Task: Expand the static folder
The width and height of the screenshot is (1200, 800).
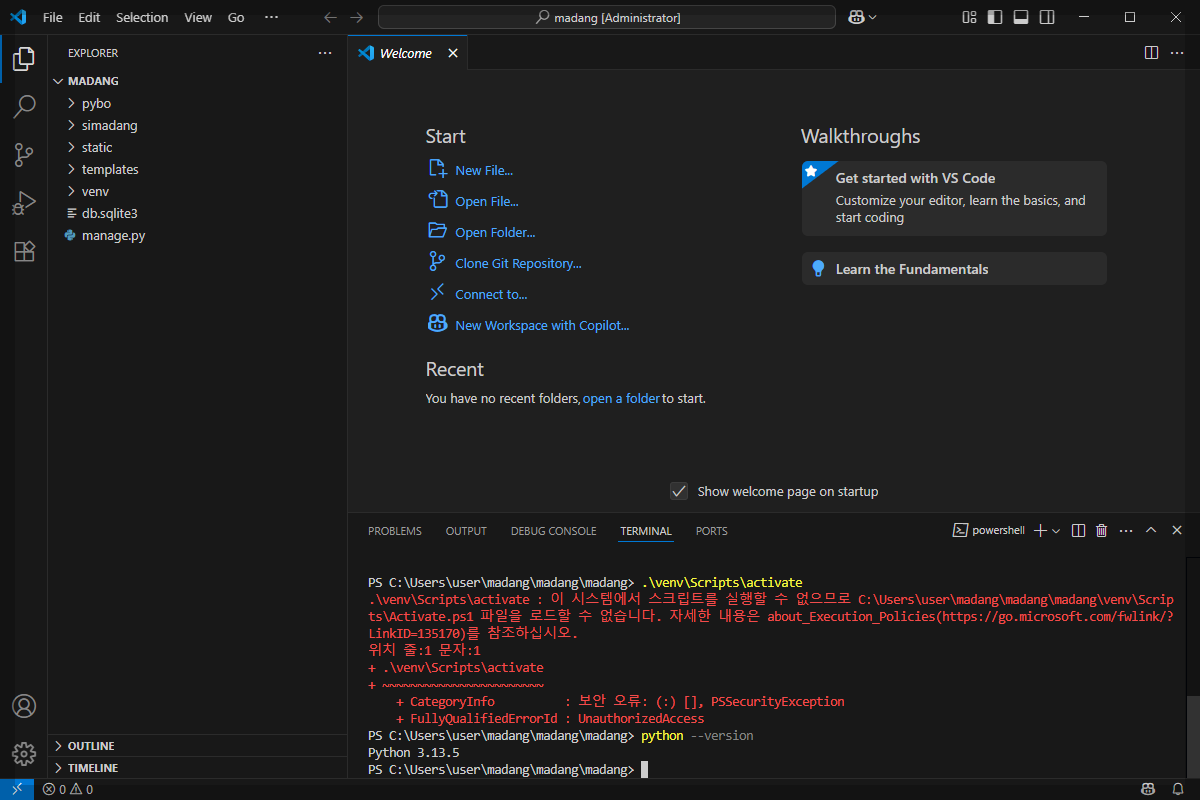Action: coord(195,147)
